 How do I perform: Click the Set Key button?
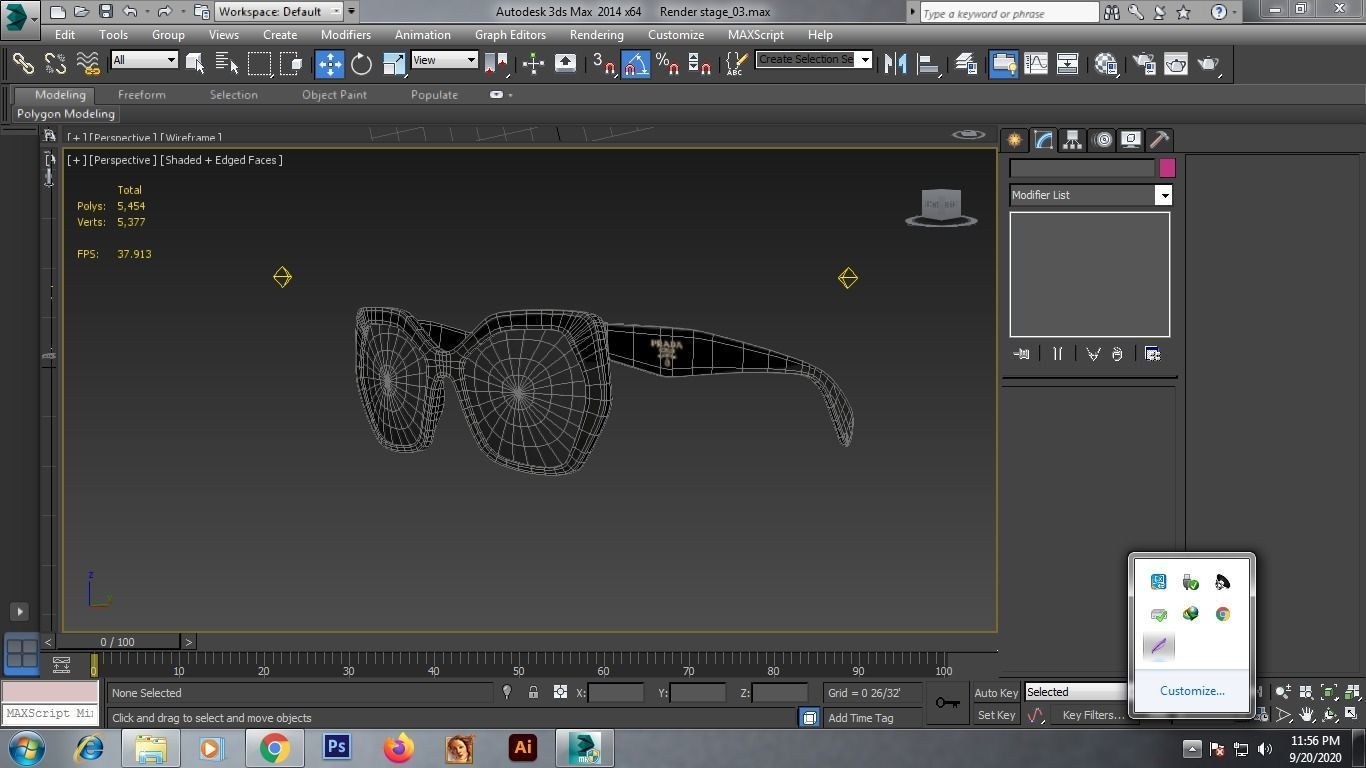click(996, 715)
